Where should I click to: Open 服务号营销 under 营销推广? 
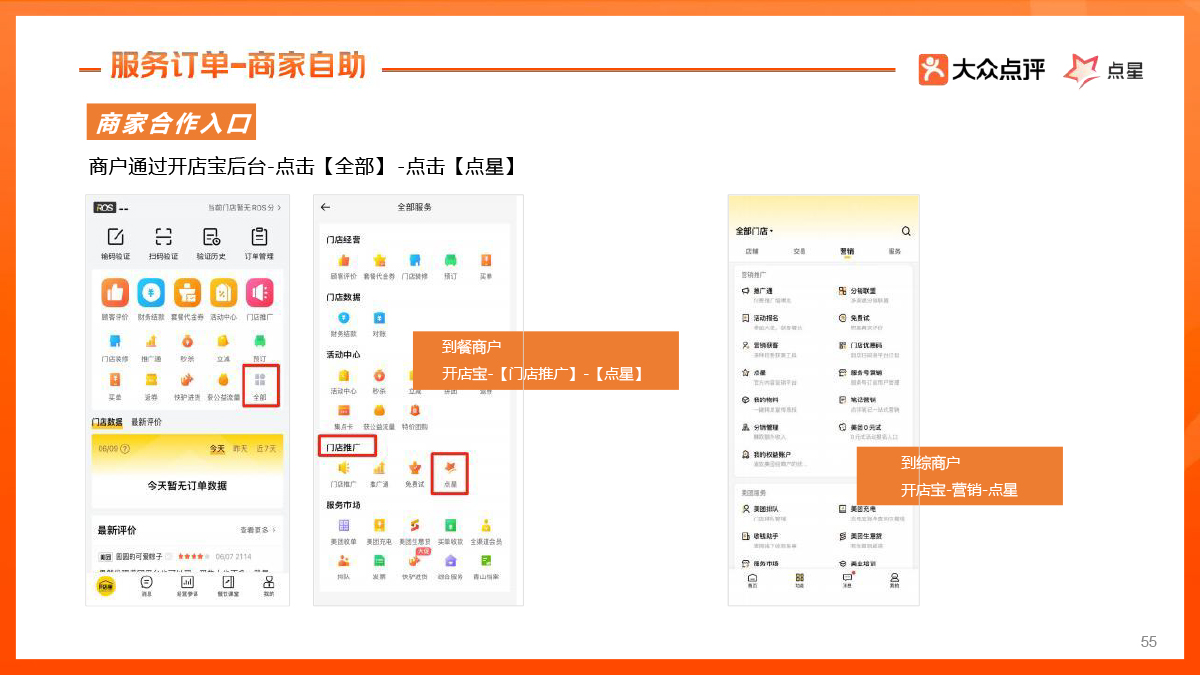pyautogui.click(x=870, y=375)
